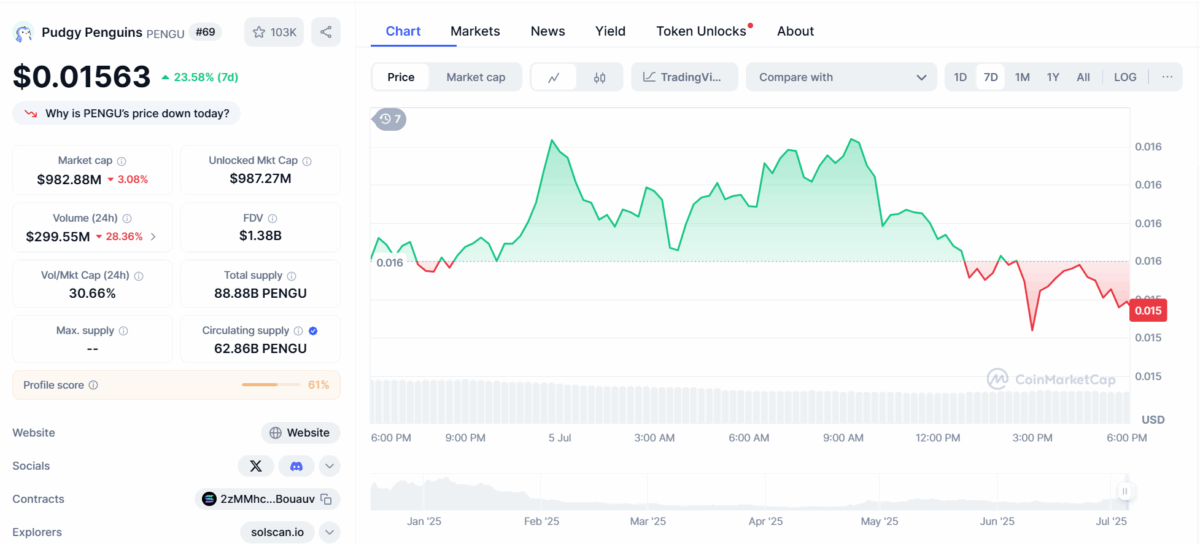Expand Volume (24h) details arrow

point(153,237)
